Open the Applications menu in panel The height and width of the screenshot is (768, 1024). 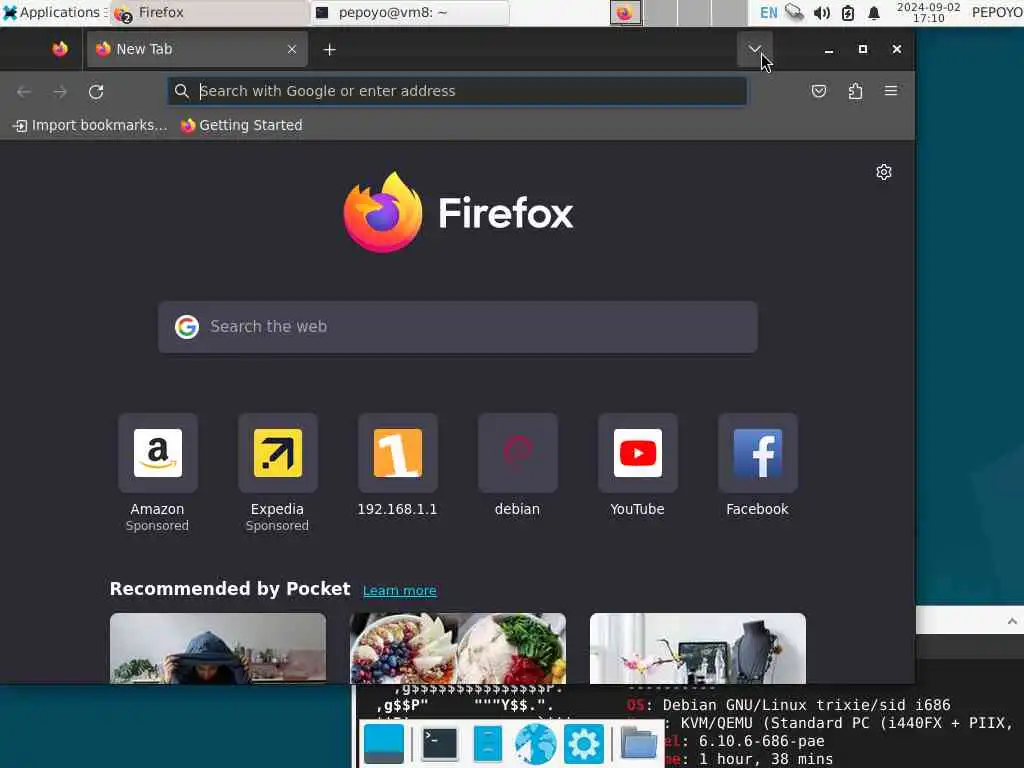(x=54, y=12)
